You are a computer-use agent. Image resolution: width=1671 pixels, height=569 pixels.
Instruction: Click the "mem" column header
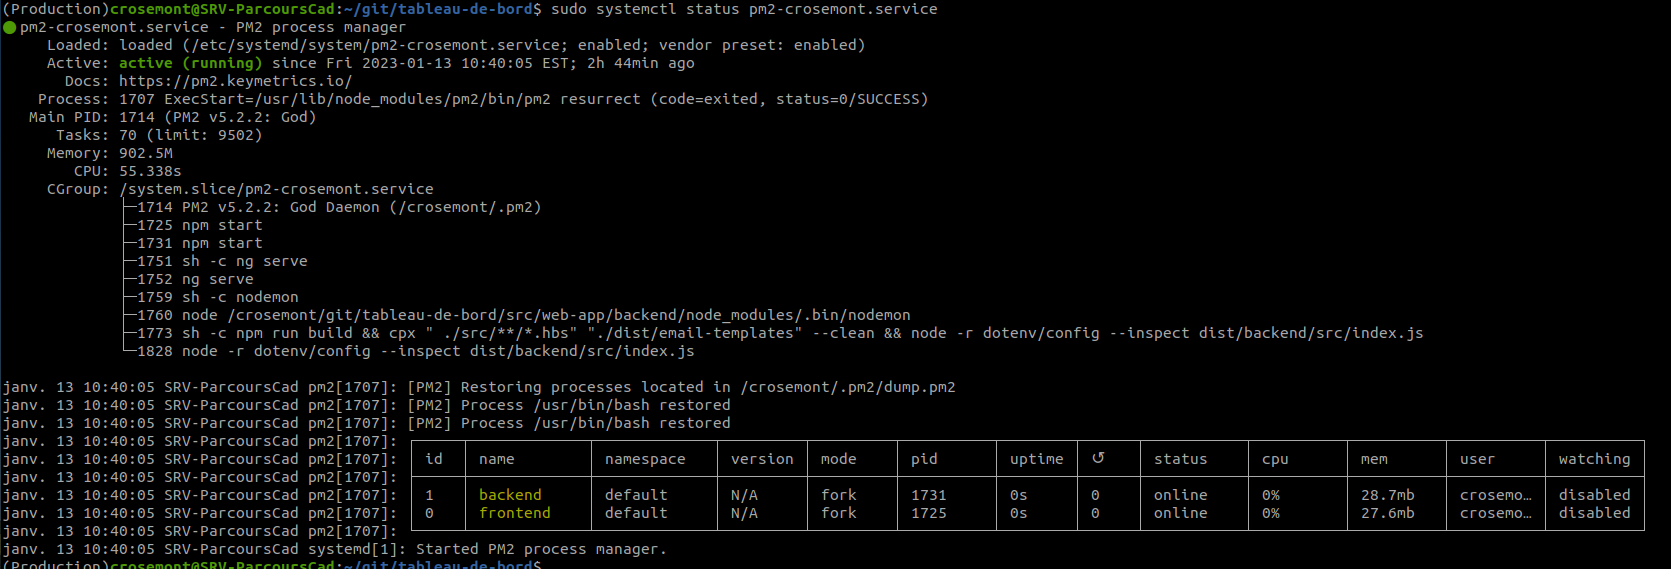pyautogui.click(x=1374, y=459)
